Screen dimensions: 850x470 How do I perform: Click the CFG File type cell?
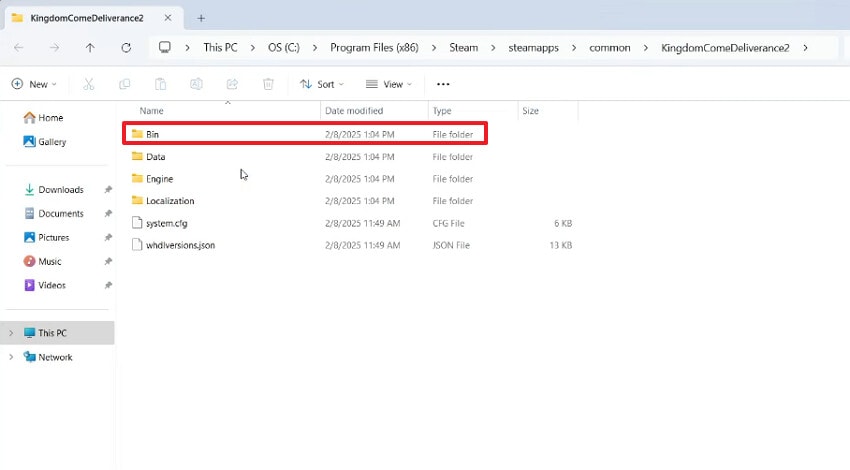click(x=448, y=223)
